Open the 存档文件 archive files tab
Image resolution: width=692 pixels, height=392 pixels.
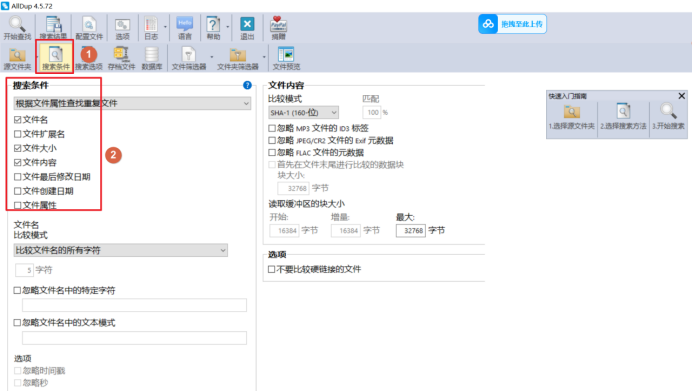(121, 58)
